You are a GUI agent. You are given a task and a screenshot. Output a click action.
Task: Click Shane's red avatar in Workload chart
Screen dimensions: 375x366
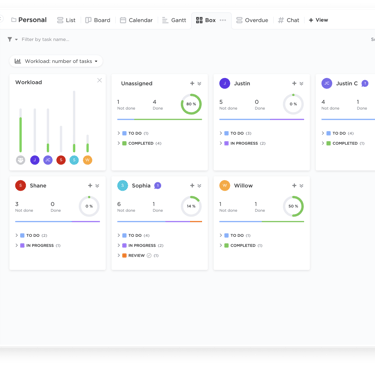pos(61,160)
